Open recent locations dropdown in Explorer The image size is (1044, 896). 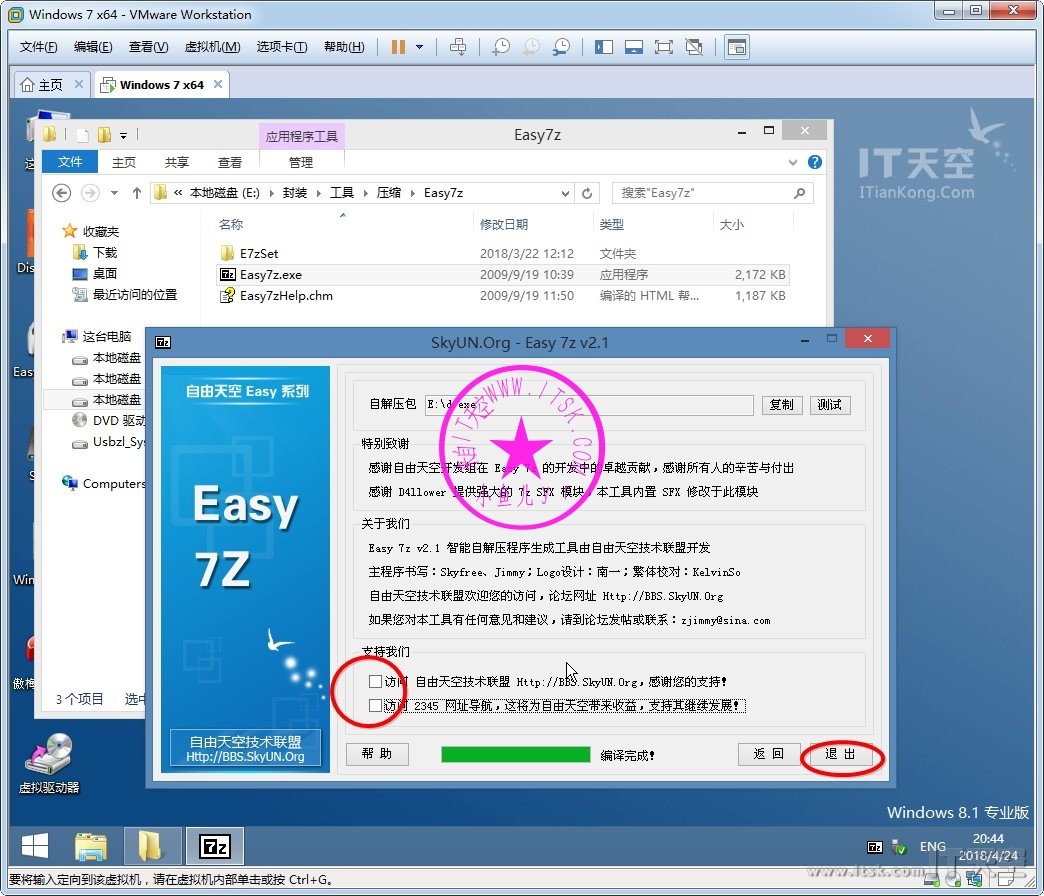[115, 193]
